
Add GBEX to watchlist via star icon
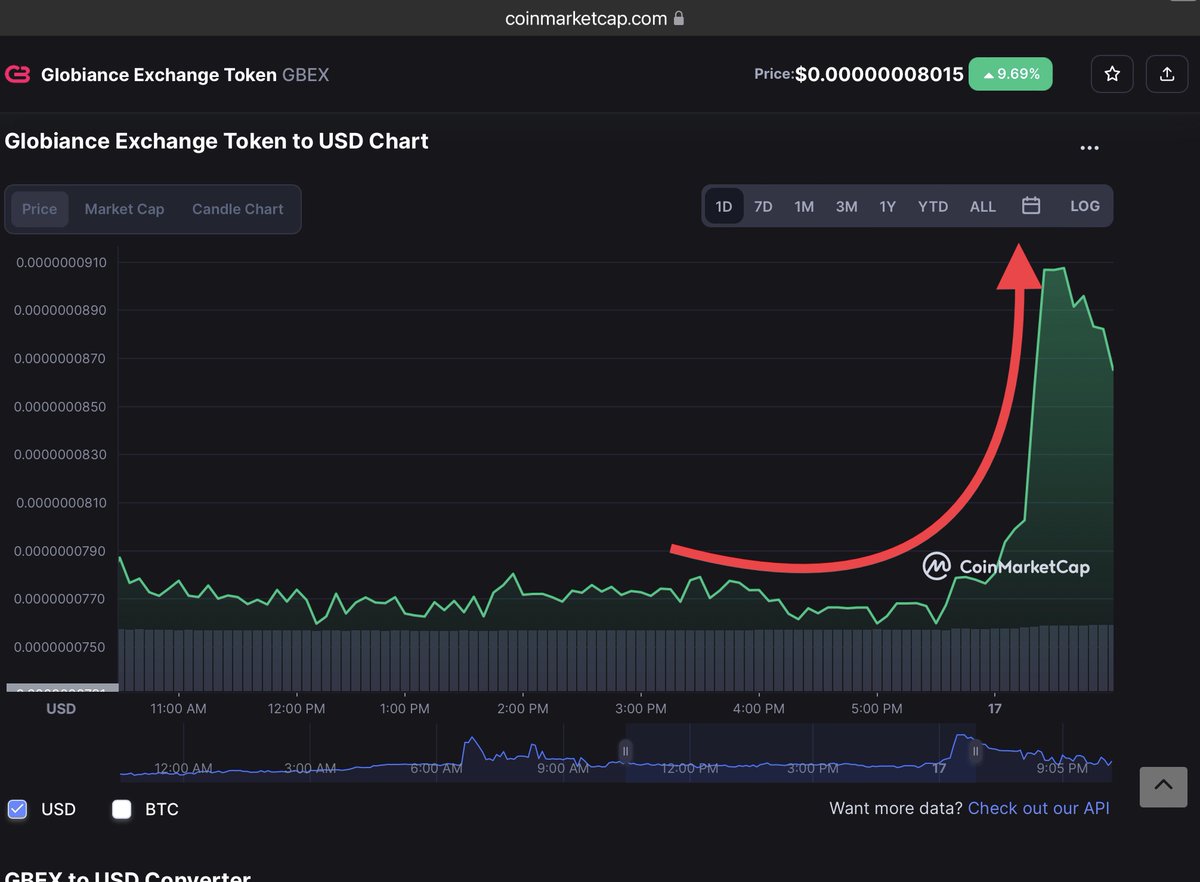point(1112,73)
